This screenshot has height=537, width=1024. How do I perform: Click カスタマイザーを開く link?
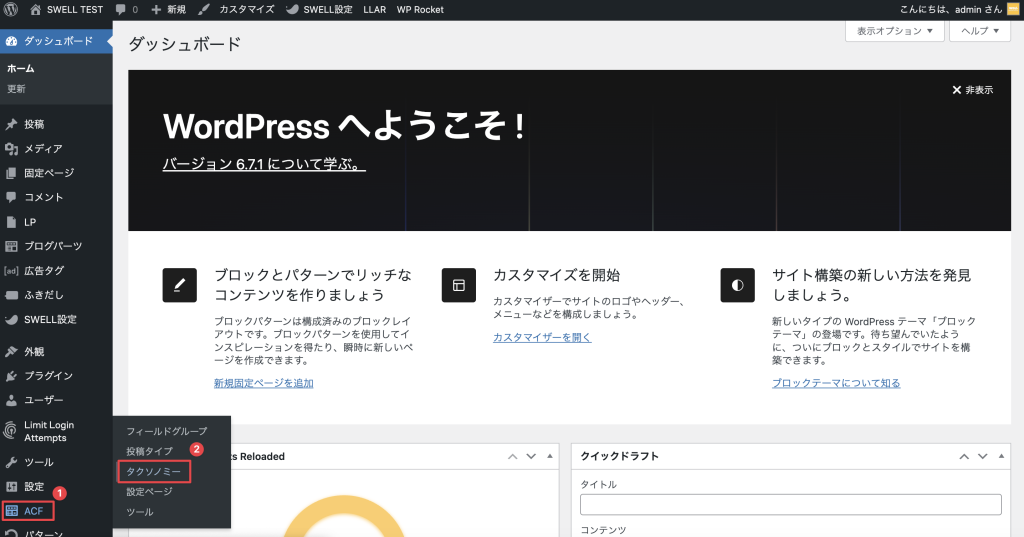(542, 337)
